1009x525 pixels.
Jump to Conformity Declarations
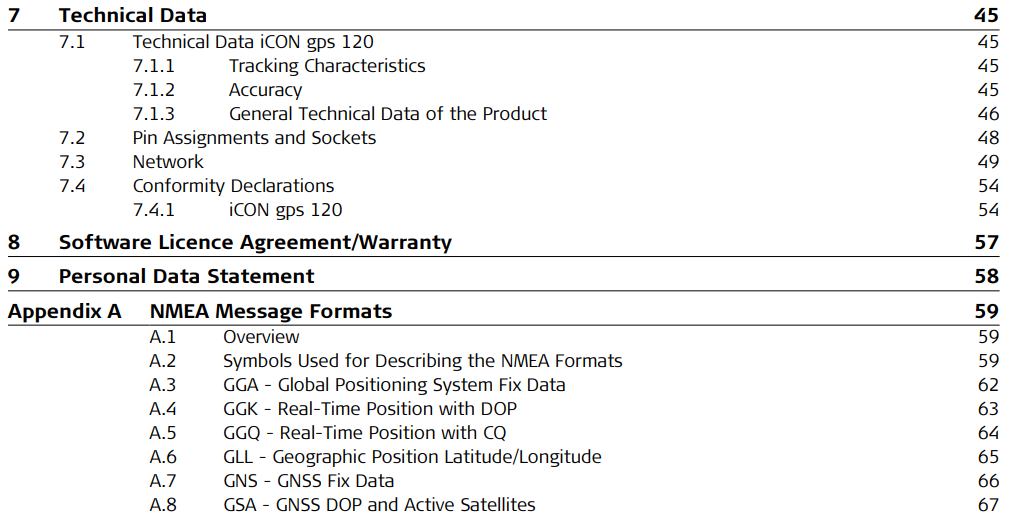coord(233,186)
